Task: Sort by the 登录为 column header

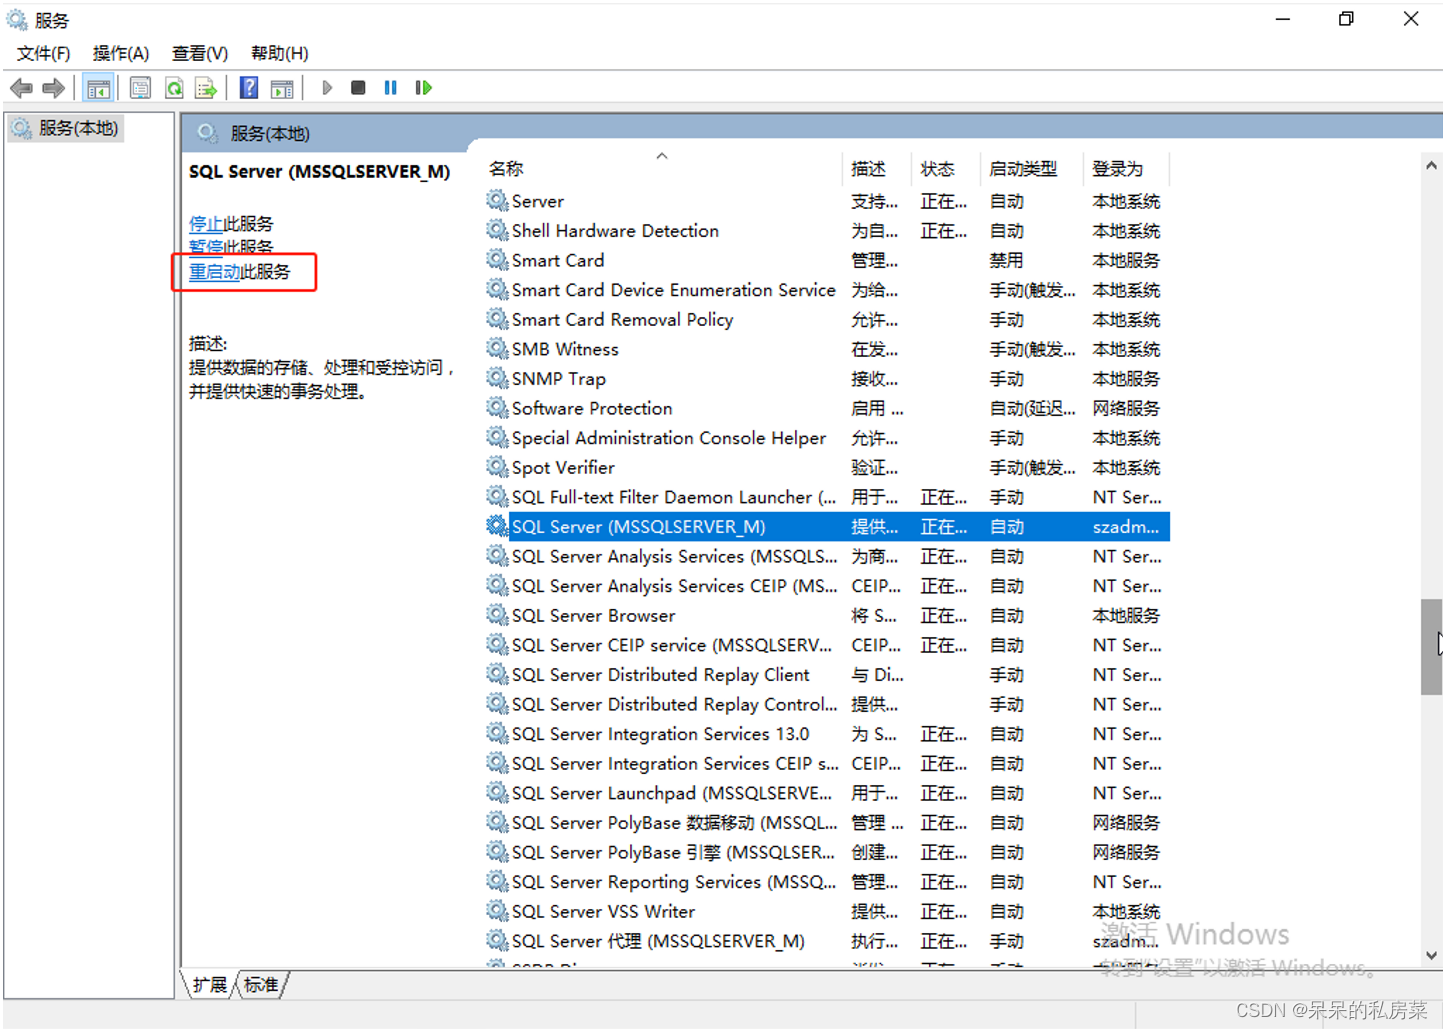Action: pyautogui.click(x=1118, y=169)
